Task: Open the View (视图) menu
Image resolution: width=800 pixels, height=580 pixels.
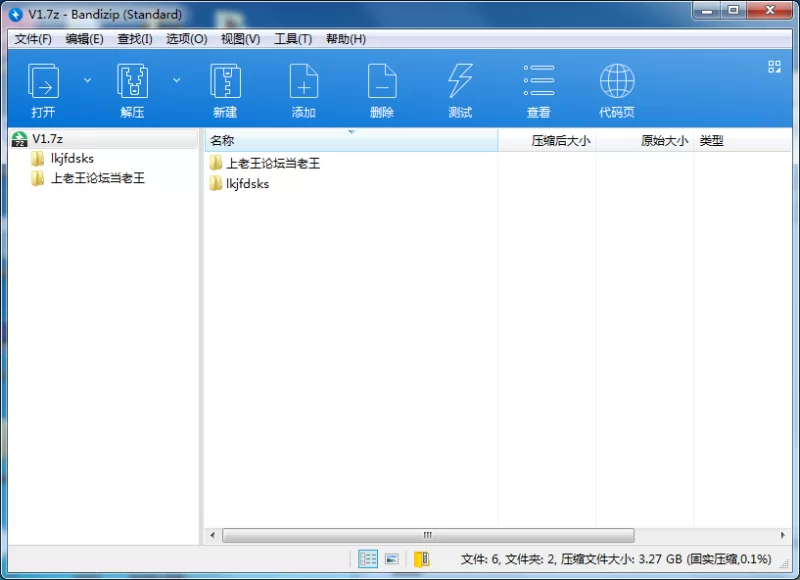Action: pos(241,39)
